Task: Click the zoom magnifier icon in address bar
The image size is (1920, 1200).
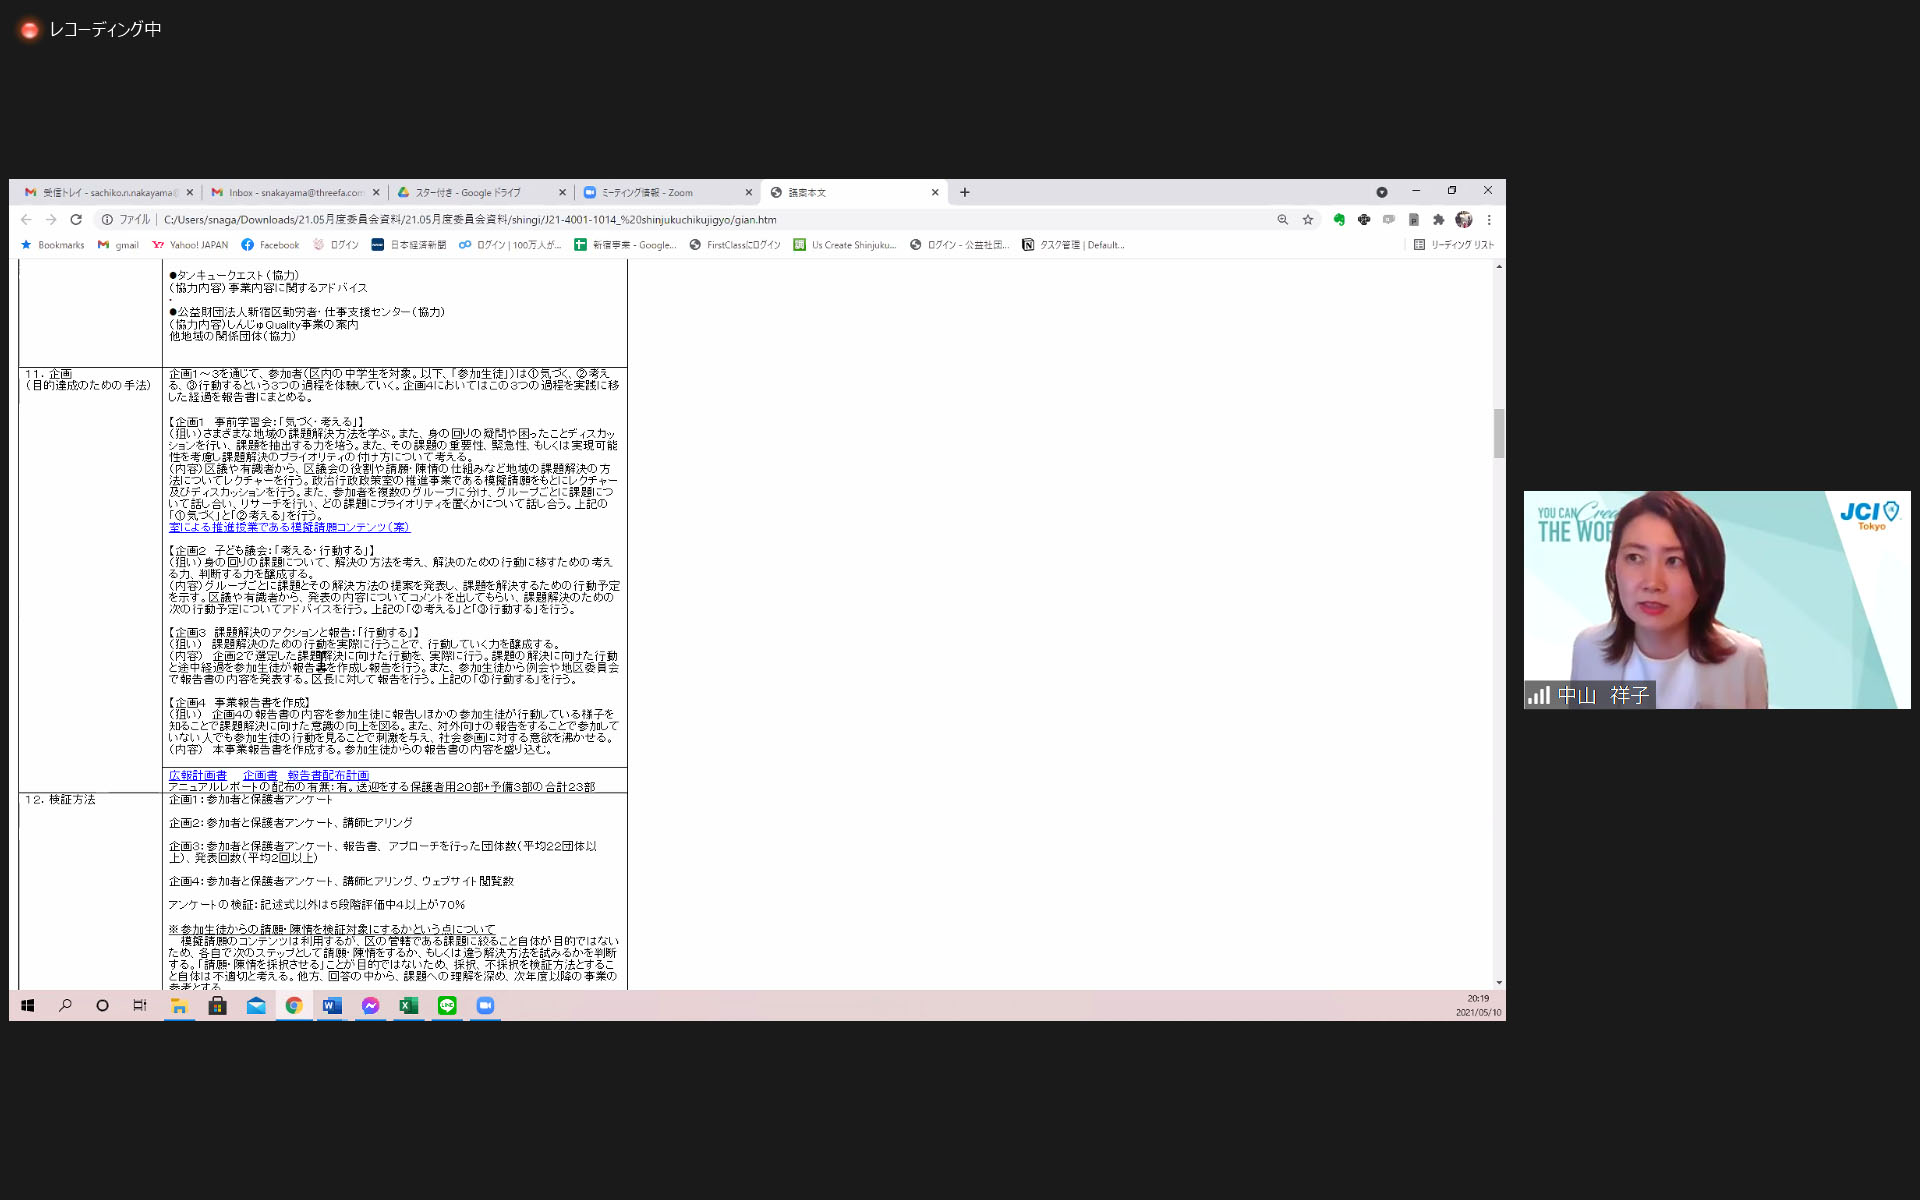Action: [x=1283, y=220]
